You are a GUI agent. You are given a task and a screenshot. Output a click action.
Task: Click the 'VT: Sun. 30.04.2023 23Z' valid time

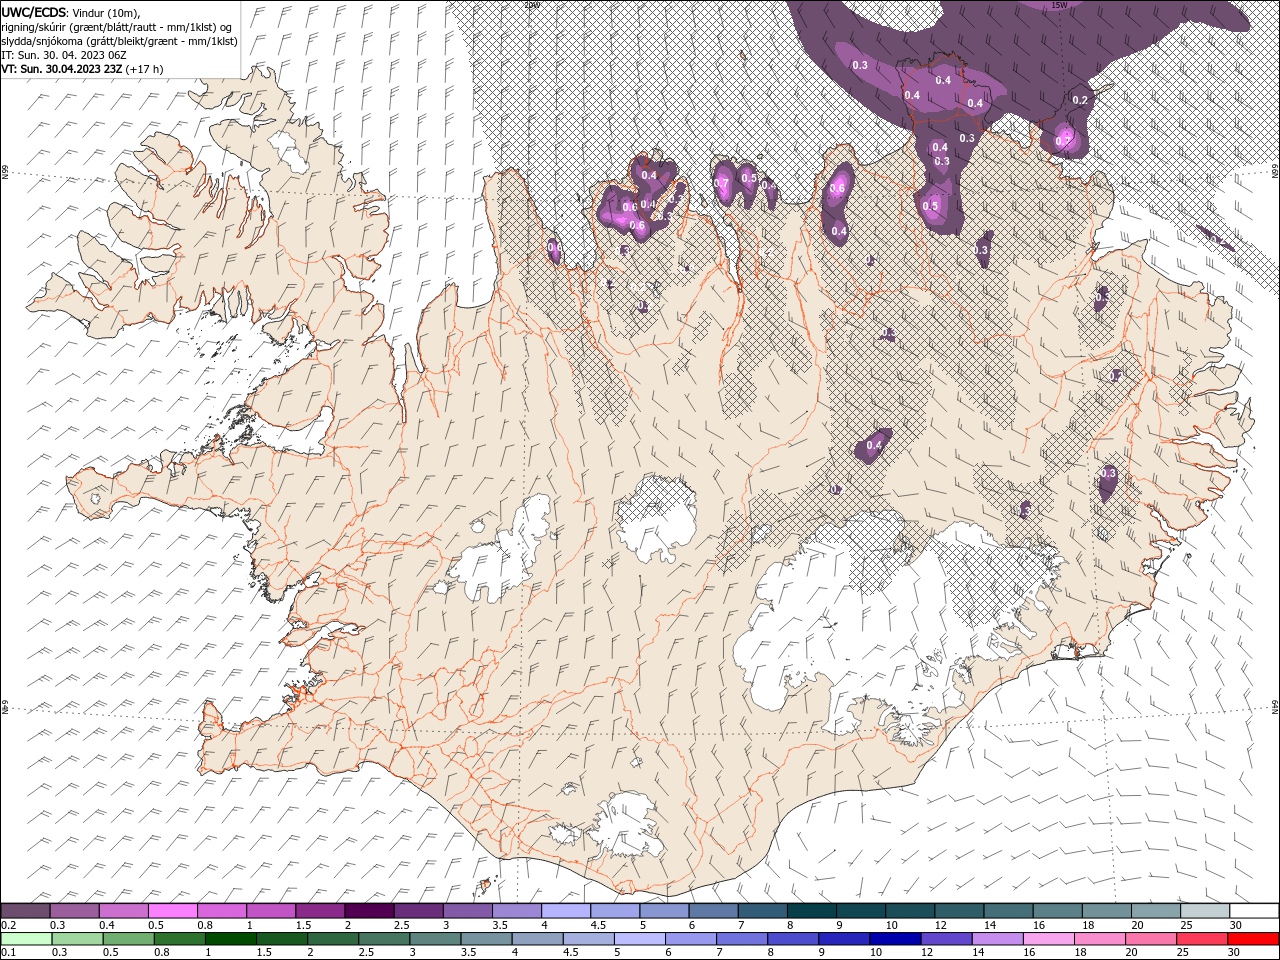tap(62, 69)
